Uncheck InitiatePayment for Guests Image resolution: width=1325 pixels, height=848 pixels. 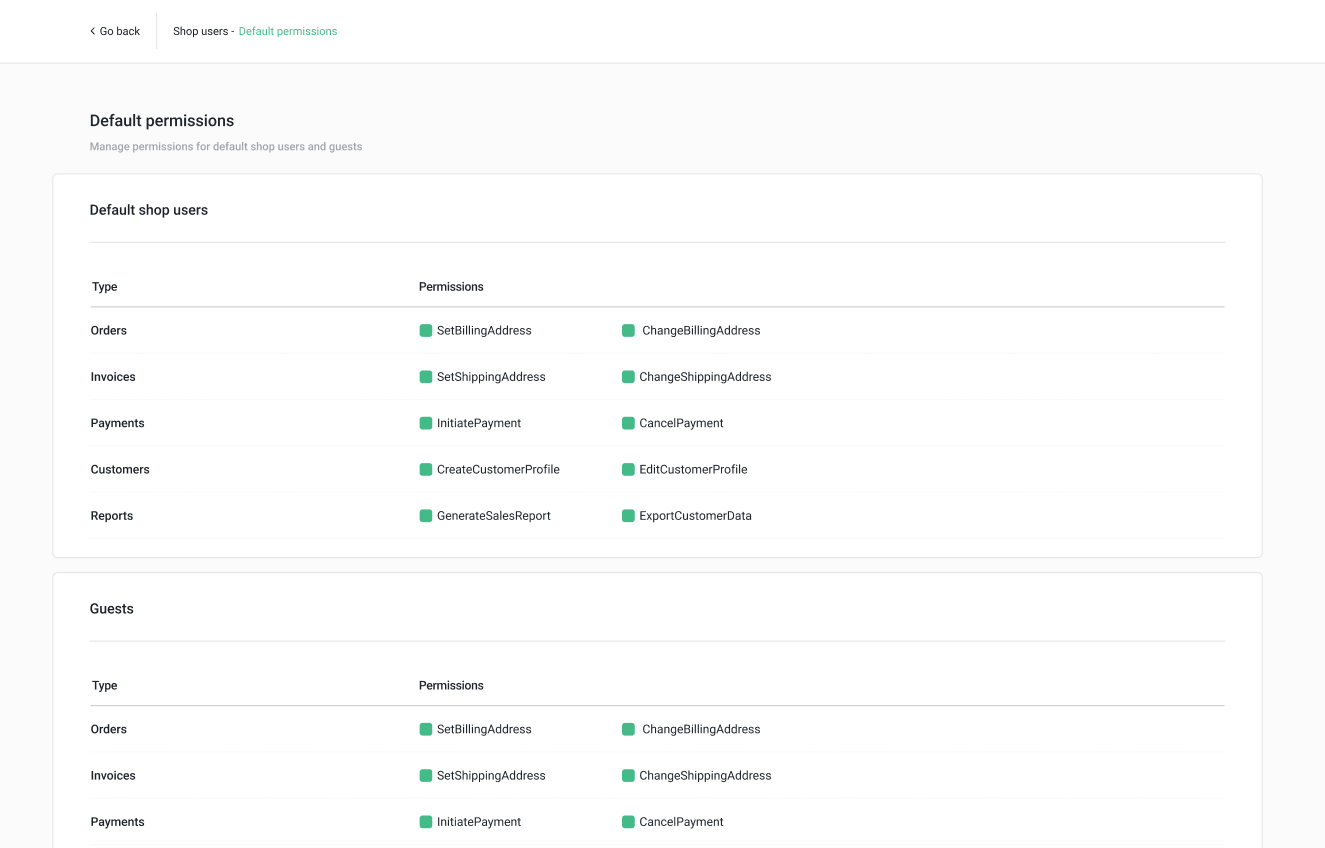[x=426, y=822]
